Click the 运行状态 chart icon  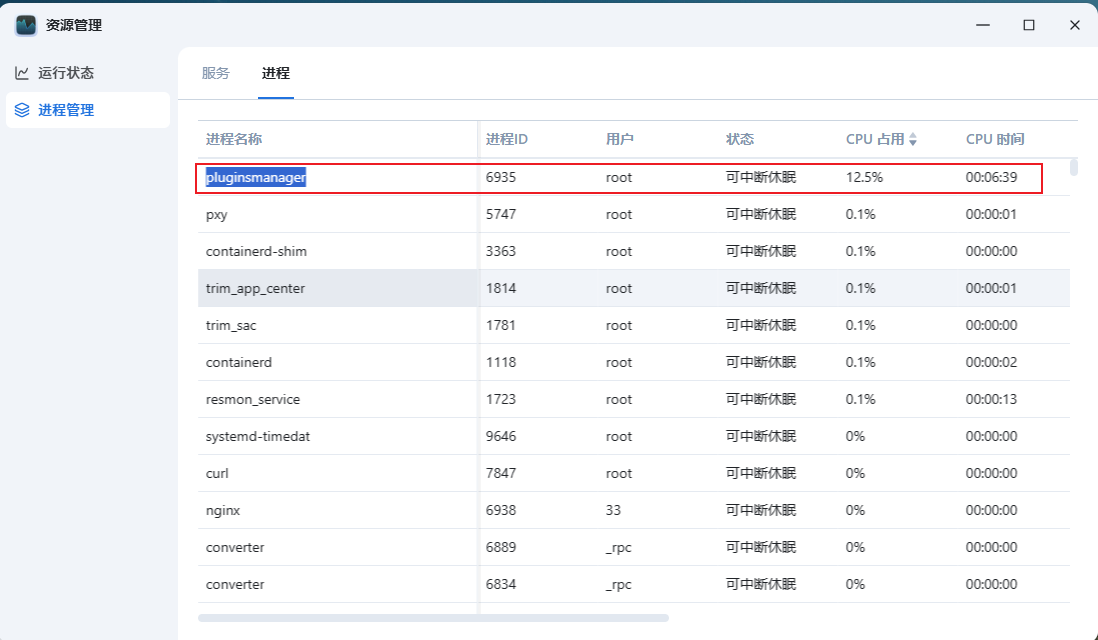[x=22, y=73]
